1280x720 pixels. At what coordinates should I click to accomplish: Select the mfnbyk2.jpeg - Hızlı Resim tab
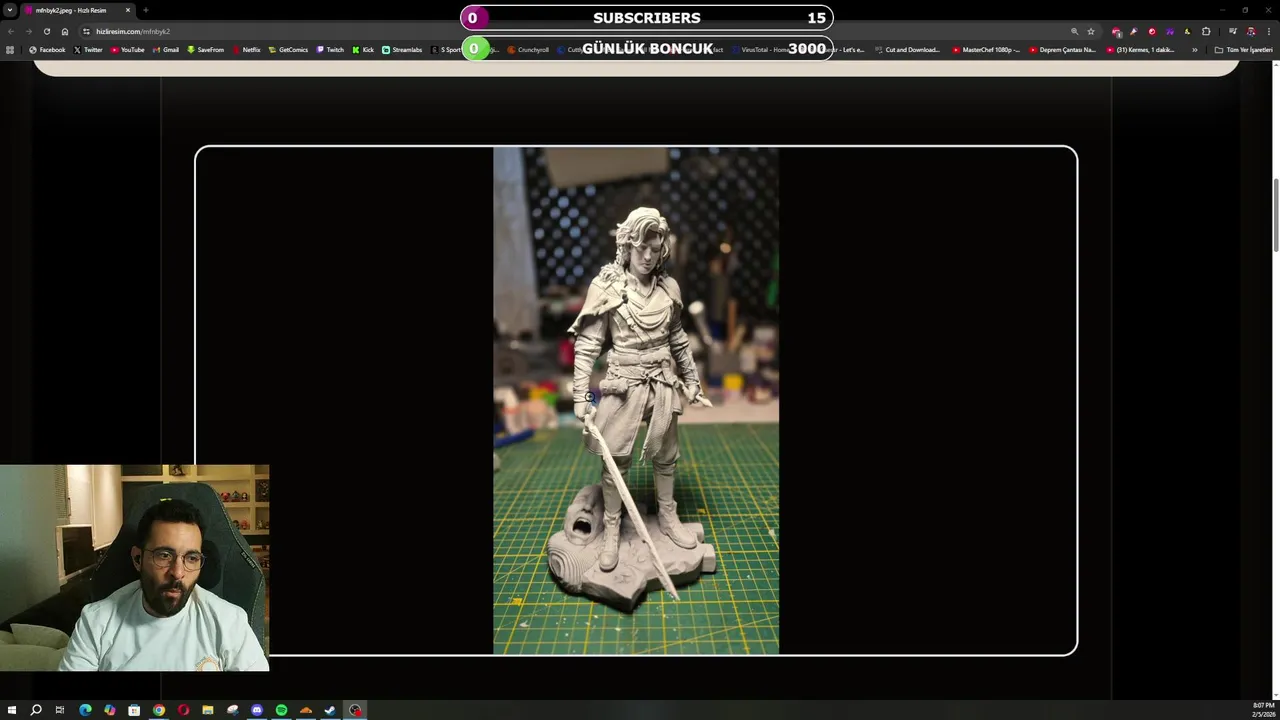point(78,10)
